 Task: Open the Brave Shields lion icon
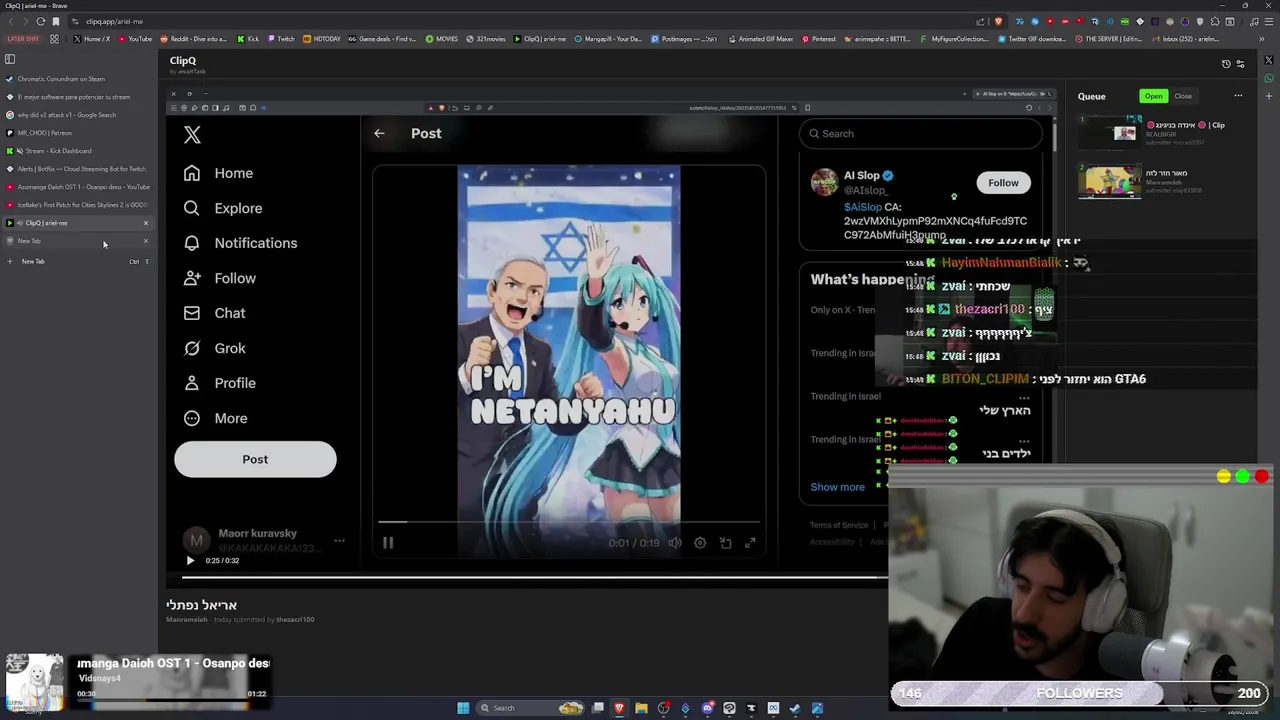[x=998, y=21]
